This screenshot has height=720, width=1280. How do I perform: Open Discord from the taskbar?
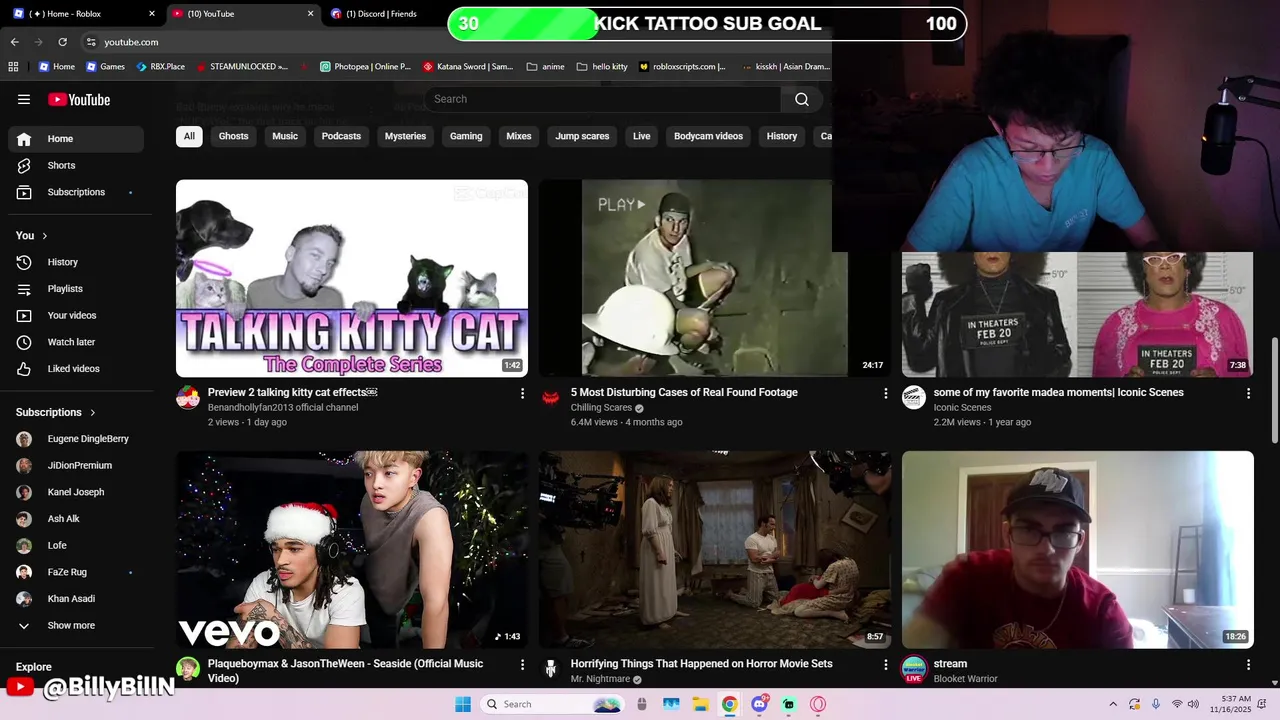click(x=759, y=704)
